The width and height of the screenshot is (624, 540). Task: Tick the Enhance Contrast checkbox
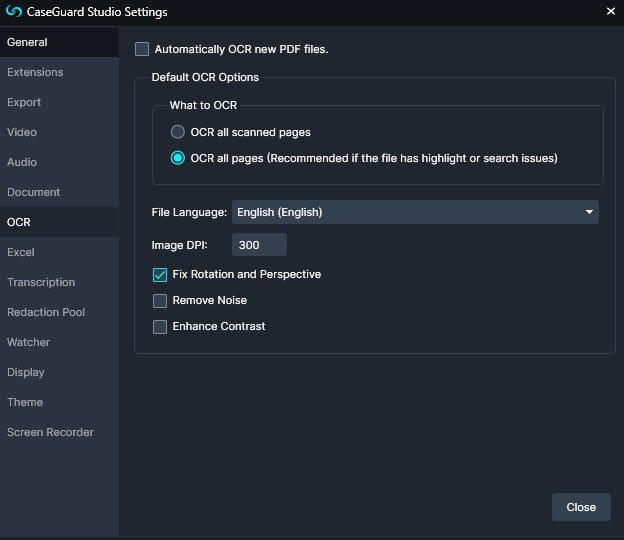point(160,327)
